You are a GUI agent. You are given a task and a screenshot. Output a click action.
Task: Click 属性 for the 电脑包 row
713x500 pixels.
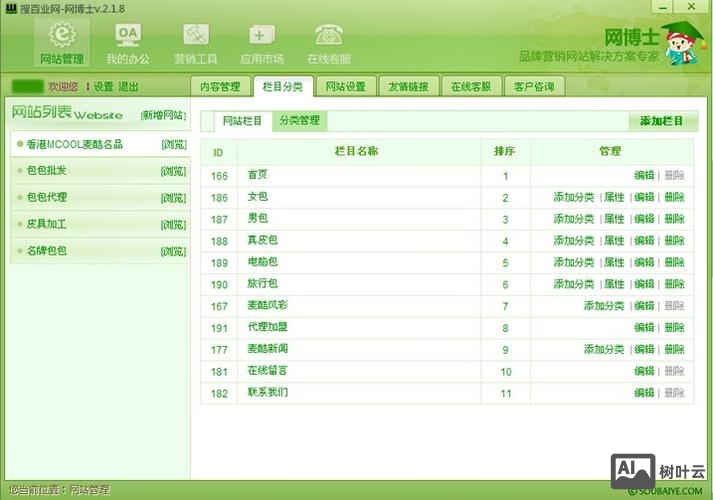[614, 263]
